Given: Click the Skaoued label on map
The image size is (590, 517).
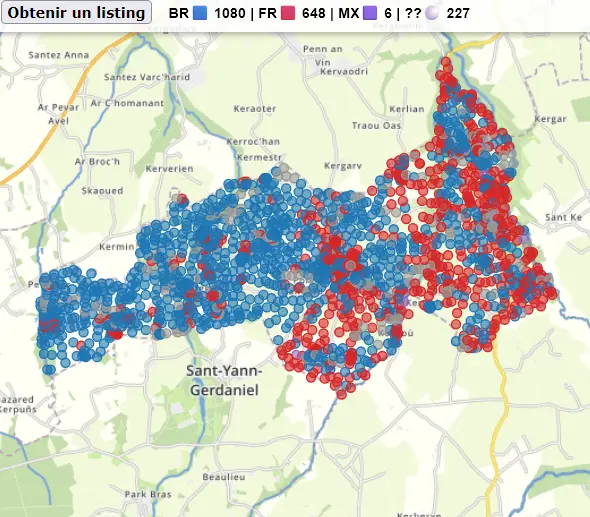Looking at the screenshot, I should tap(102, 191).
